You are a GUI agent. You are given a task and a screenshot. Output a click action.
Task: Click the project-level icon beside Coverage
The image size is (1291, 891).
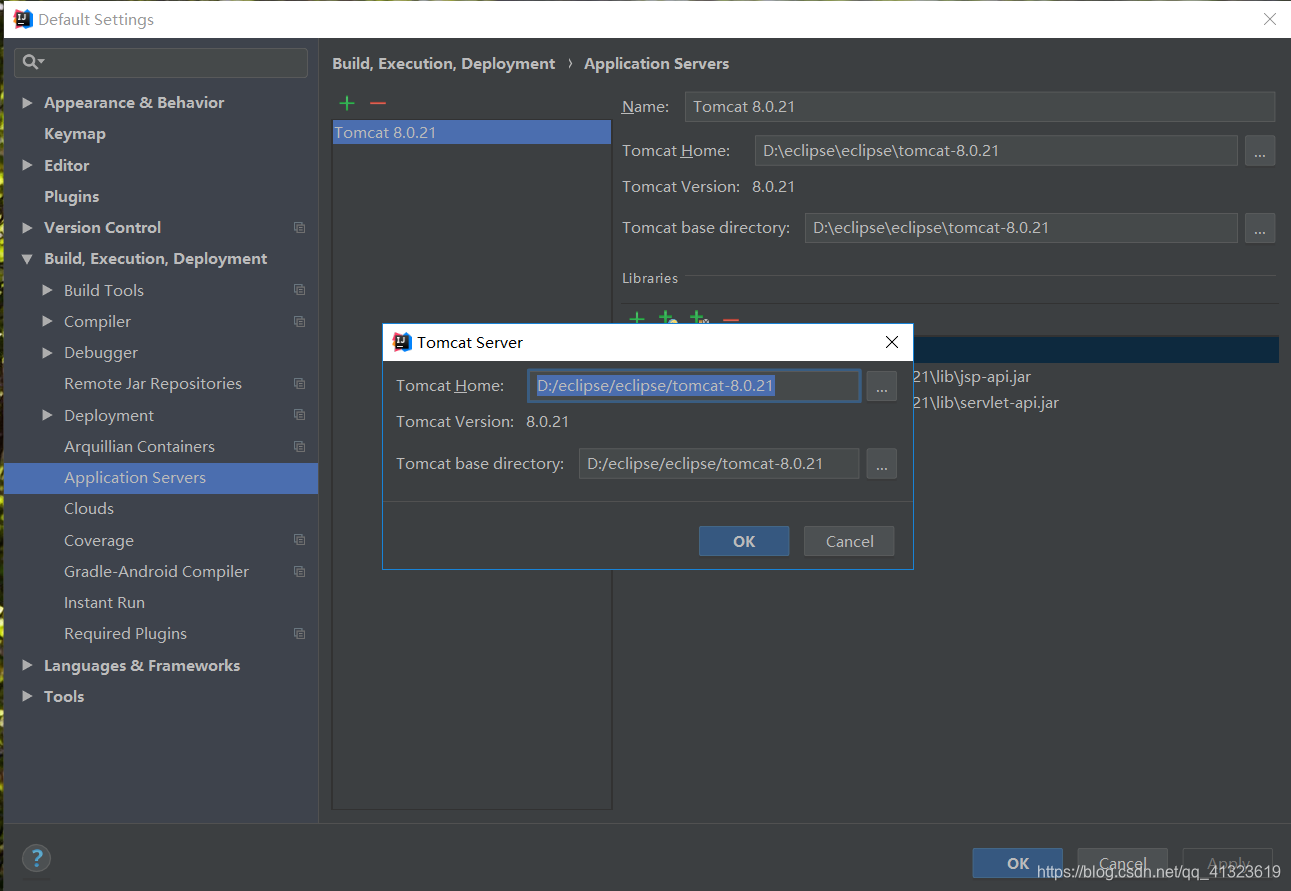[299, 540]
